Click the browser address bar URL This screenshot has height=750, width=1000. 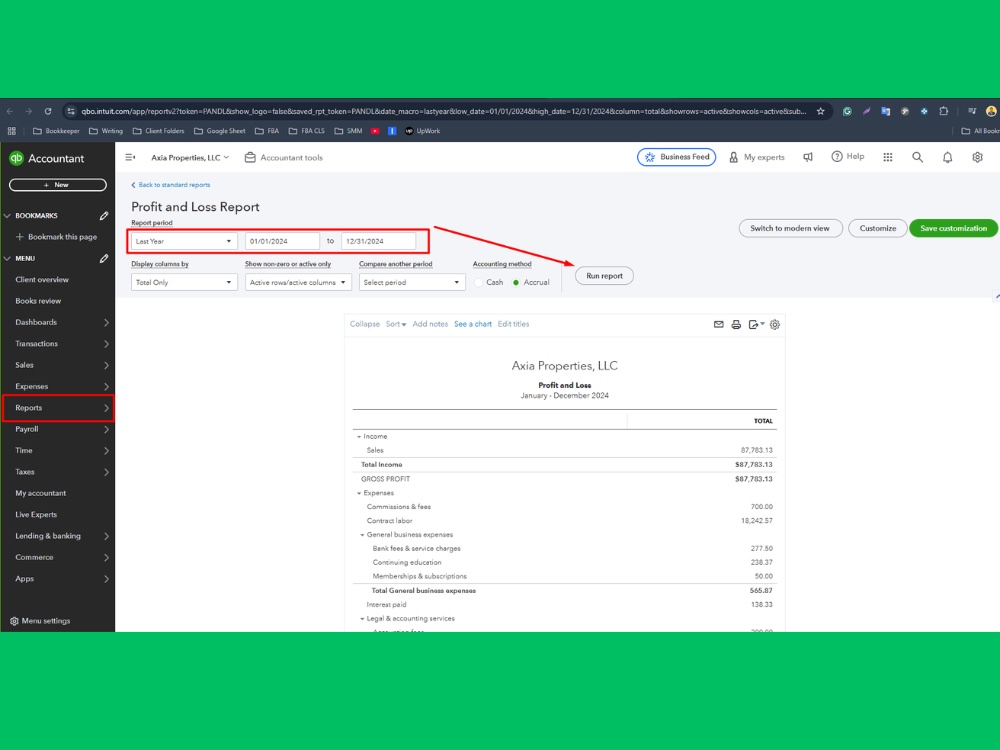pos(443,111)
